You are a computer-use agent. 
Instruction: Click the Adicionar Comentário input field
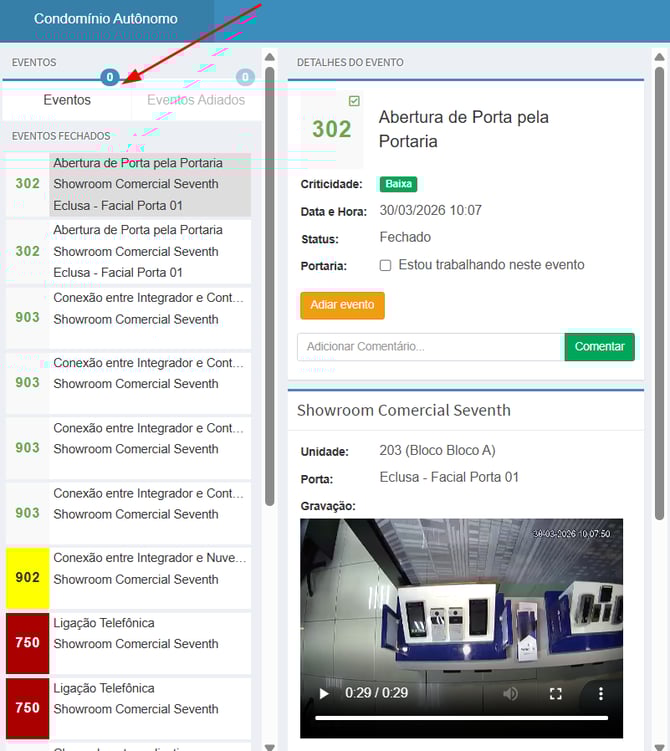pyautogui.click(x=430, y=347)
